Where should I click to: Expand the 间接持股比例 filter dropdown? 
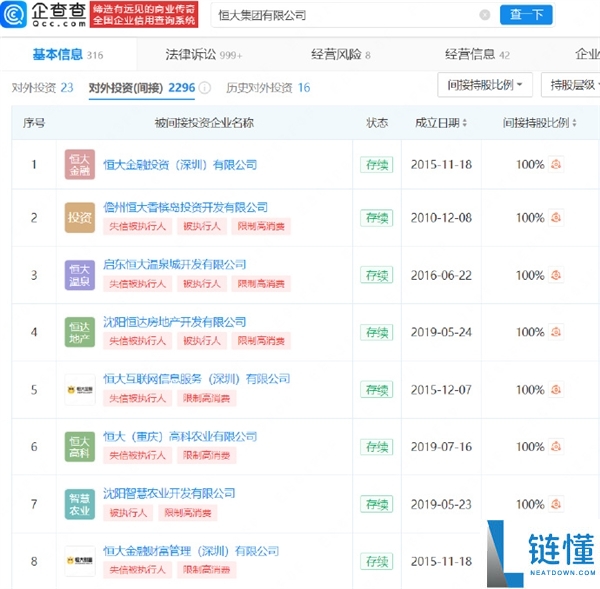485,85
